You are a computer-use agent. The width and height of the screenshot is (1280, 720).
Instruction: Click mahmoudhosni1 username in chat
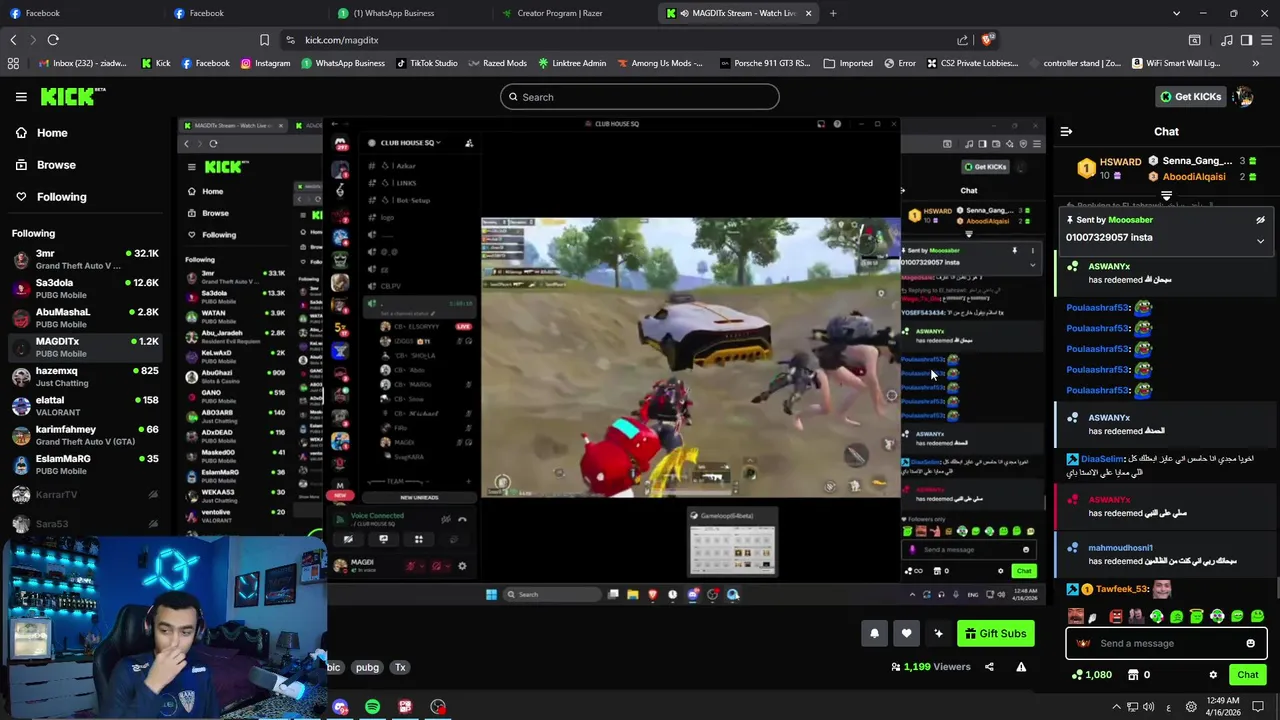[1120, 548]
